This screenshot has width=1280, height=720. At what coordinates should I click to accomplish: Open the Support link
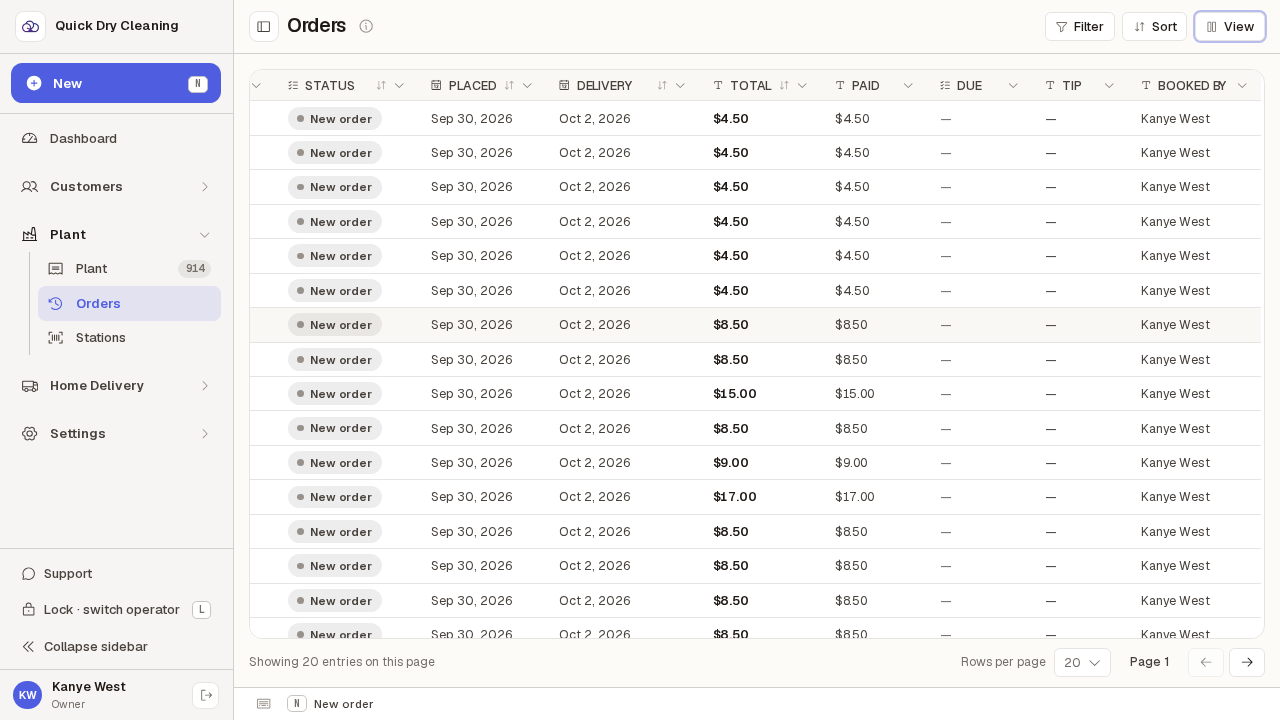116,574
